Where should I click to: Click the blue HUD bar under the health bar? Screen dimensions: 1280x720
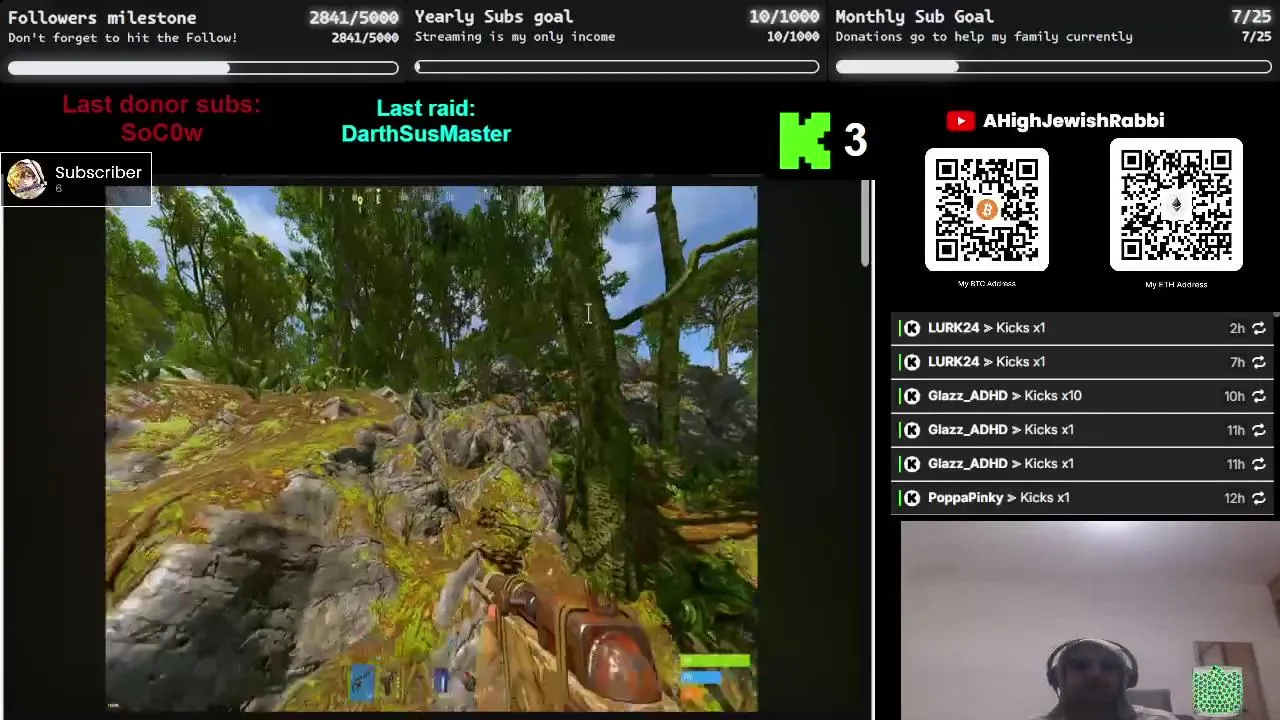tap(701, 677)
